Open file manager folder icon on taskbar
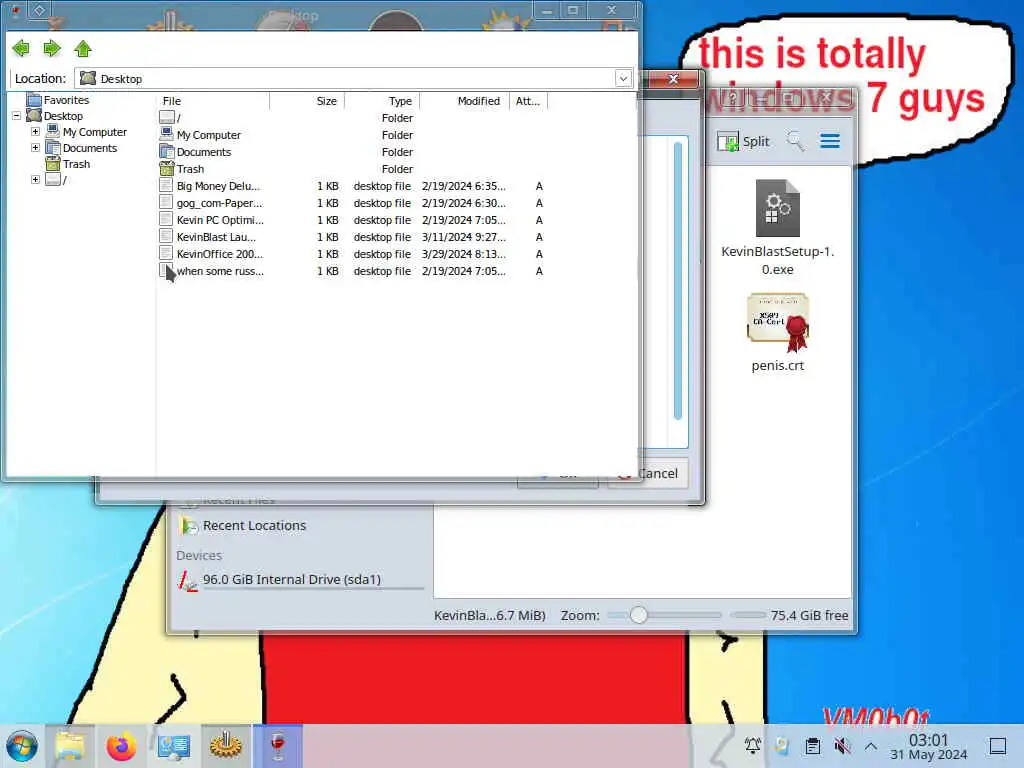 click(70, 746)
